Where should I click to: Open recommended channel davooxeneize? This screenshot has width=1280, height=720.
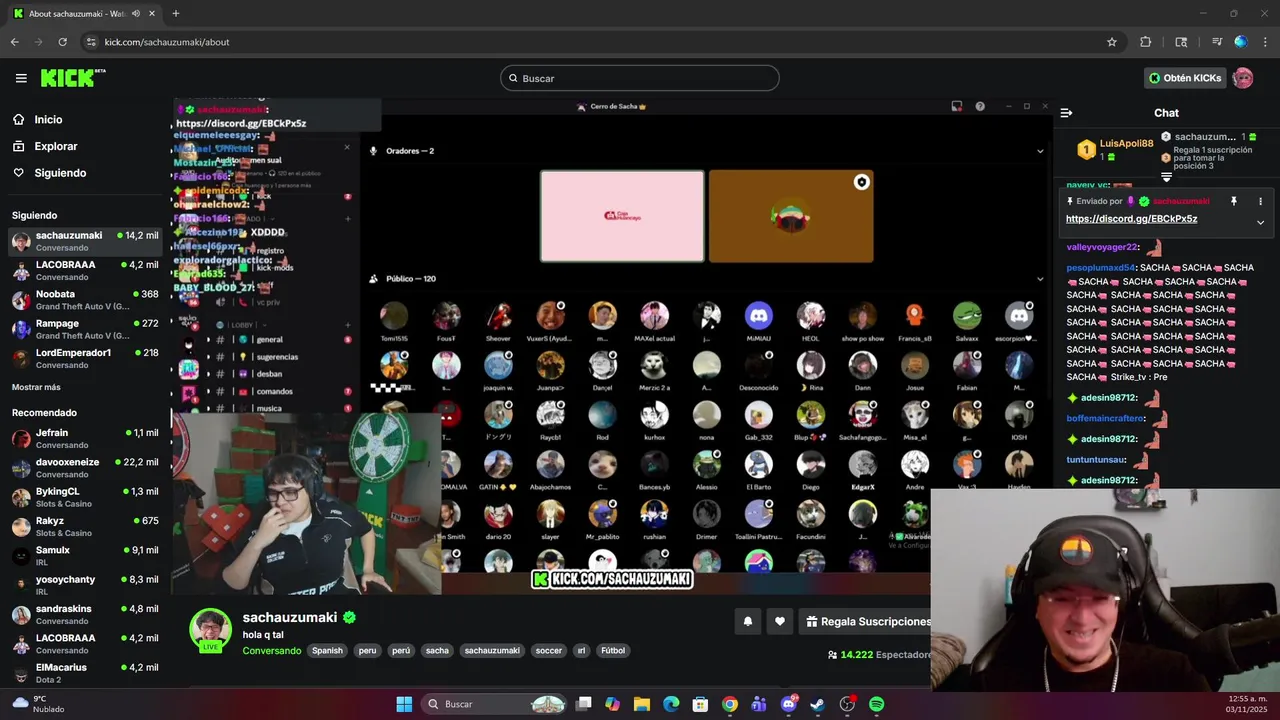pyautogui.click(x=85, y=468)
